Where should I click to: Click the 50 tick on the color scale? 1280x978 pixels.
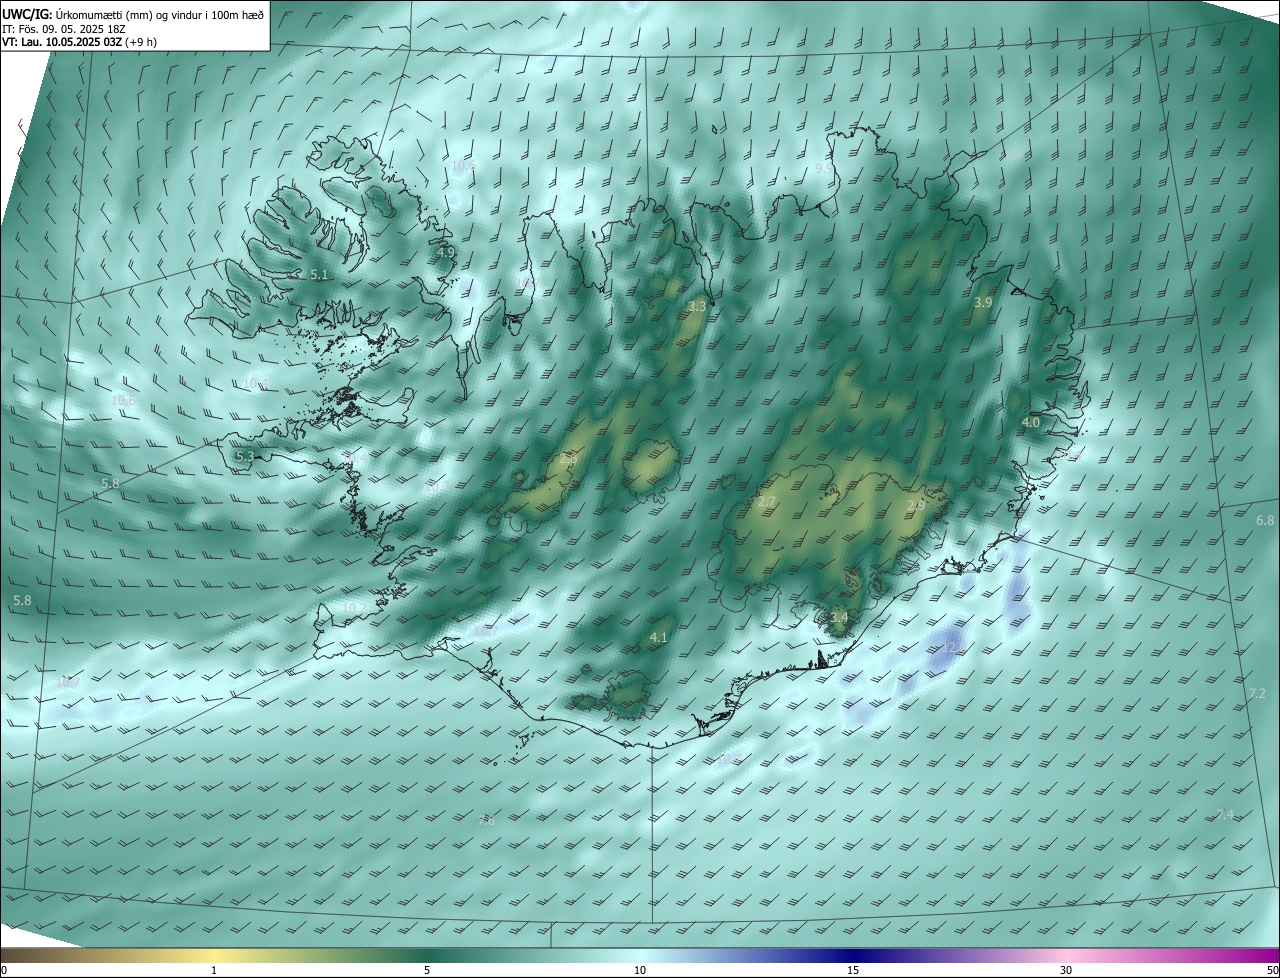[1272, 970]
